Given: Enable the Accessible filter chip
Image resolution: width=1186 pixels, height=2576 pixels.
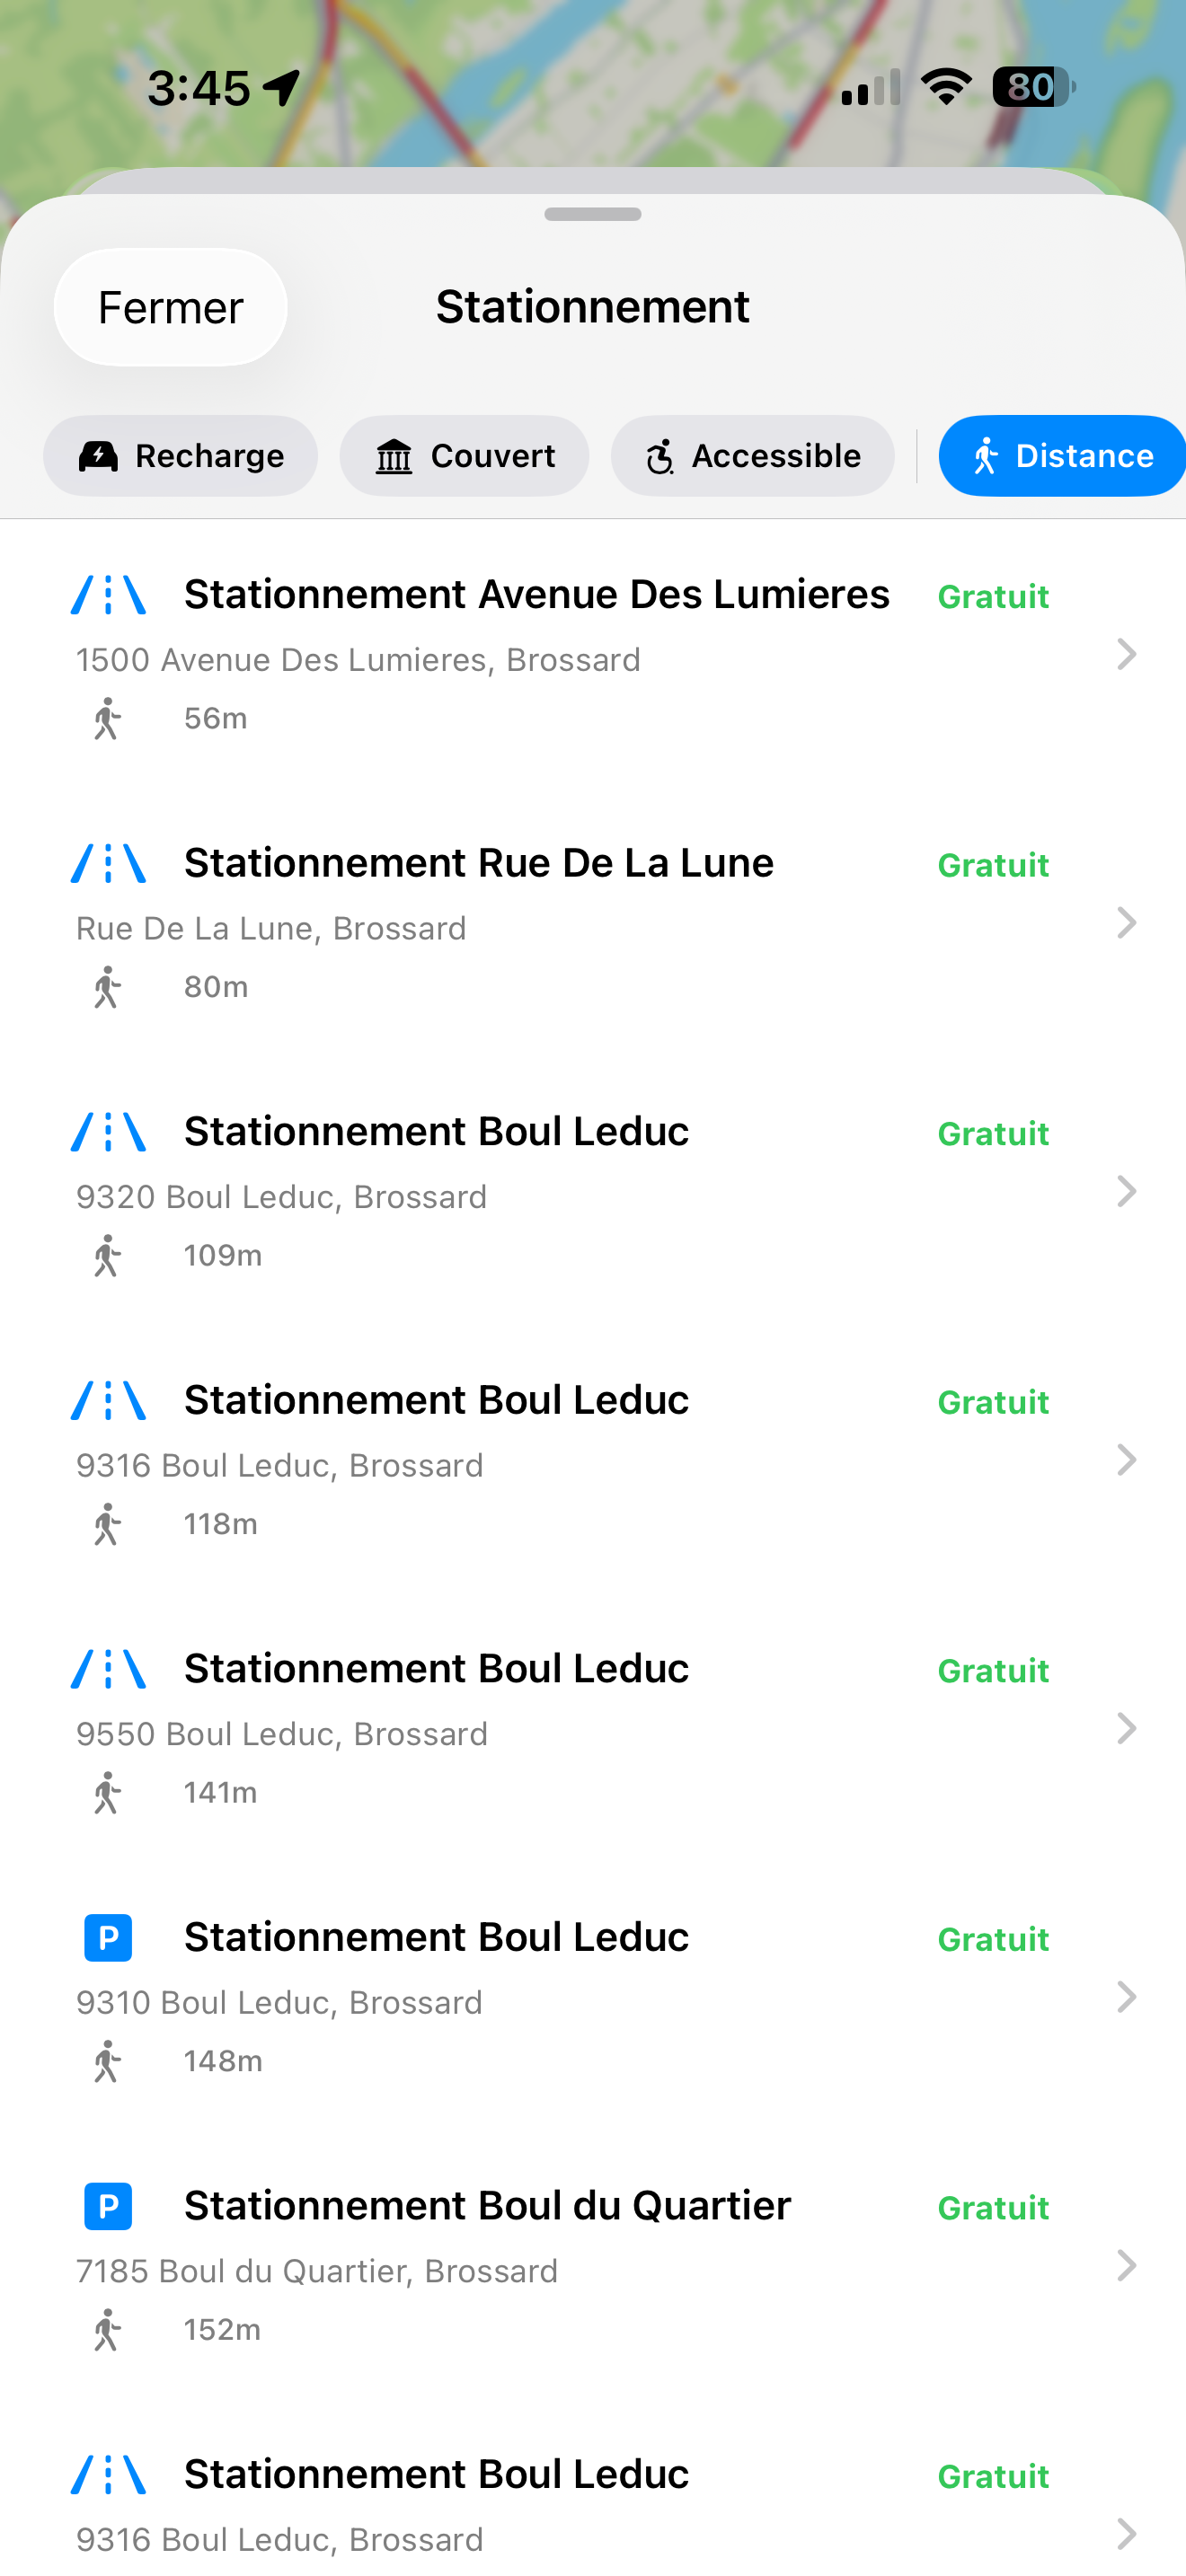Looking at the screenshot, I should click(753, 456).
